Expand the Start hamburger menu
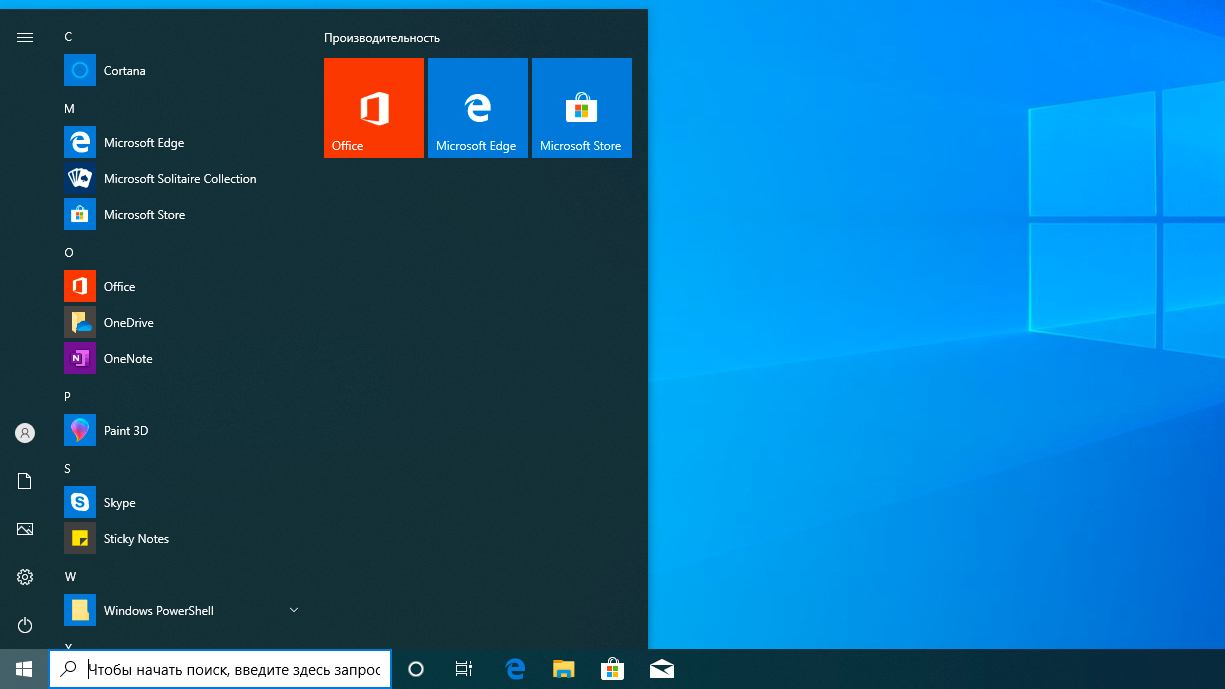This screenshot has width=1225, height=689. pyautogui.click(x=25, y=37)
